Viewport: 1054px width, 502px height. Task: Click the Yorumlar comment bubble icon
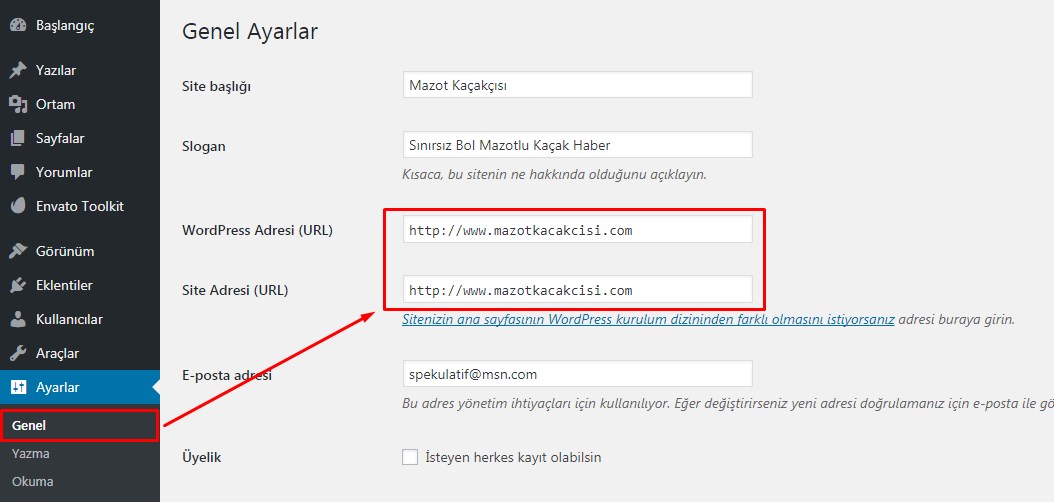coord(17,172)
